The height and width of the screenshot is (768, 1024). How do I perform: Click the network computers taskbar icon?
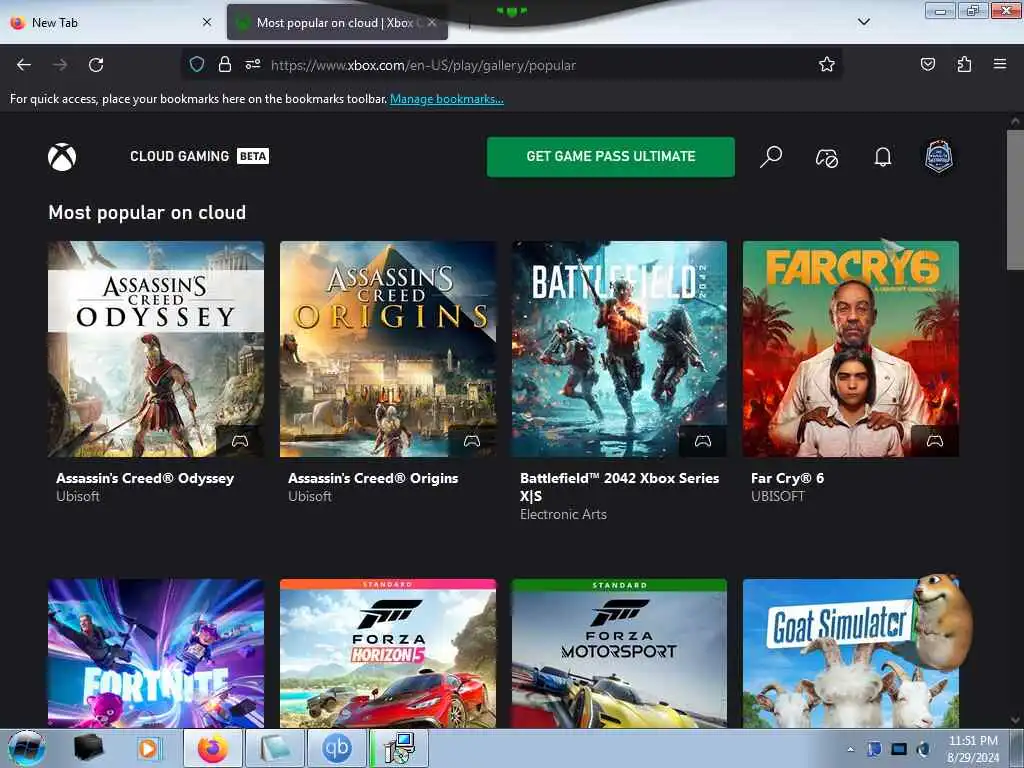[x=399, y=748]
